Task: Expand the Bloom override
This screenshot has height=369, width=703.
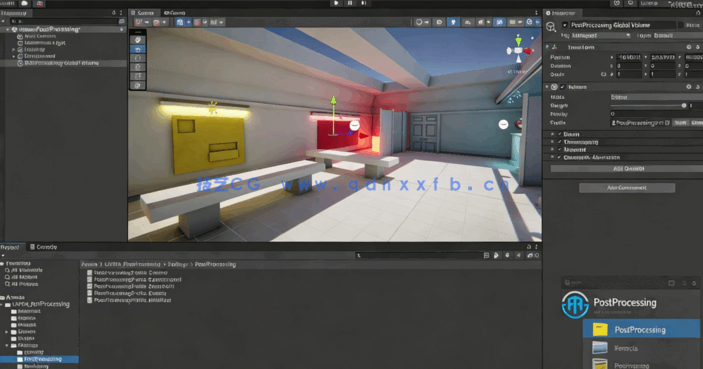Action: point(553,134)
